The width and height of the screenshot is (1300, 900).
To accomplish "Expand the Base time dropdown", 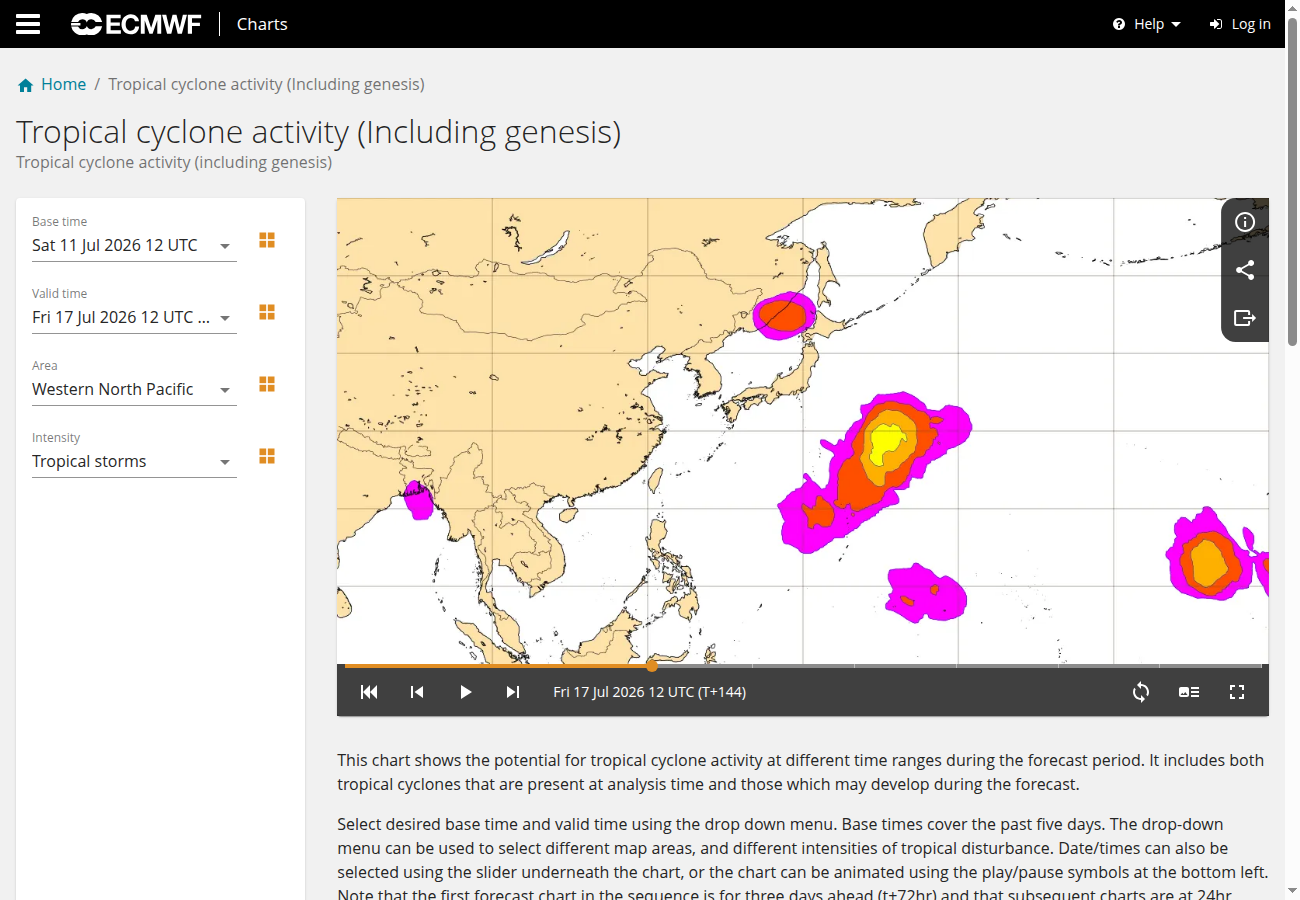I will pyautogui.click(x=134, y=245).
